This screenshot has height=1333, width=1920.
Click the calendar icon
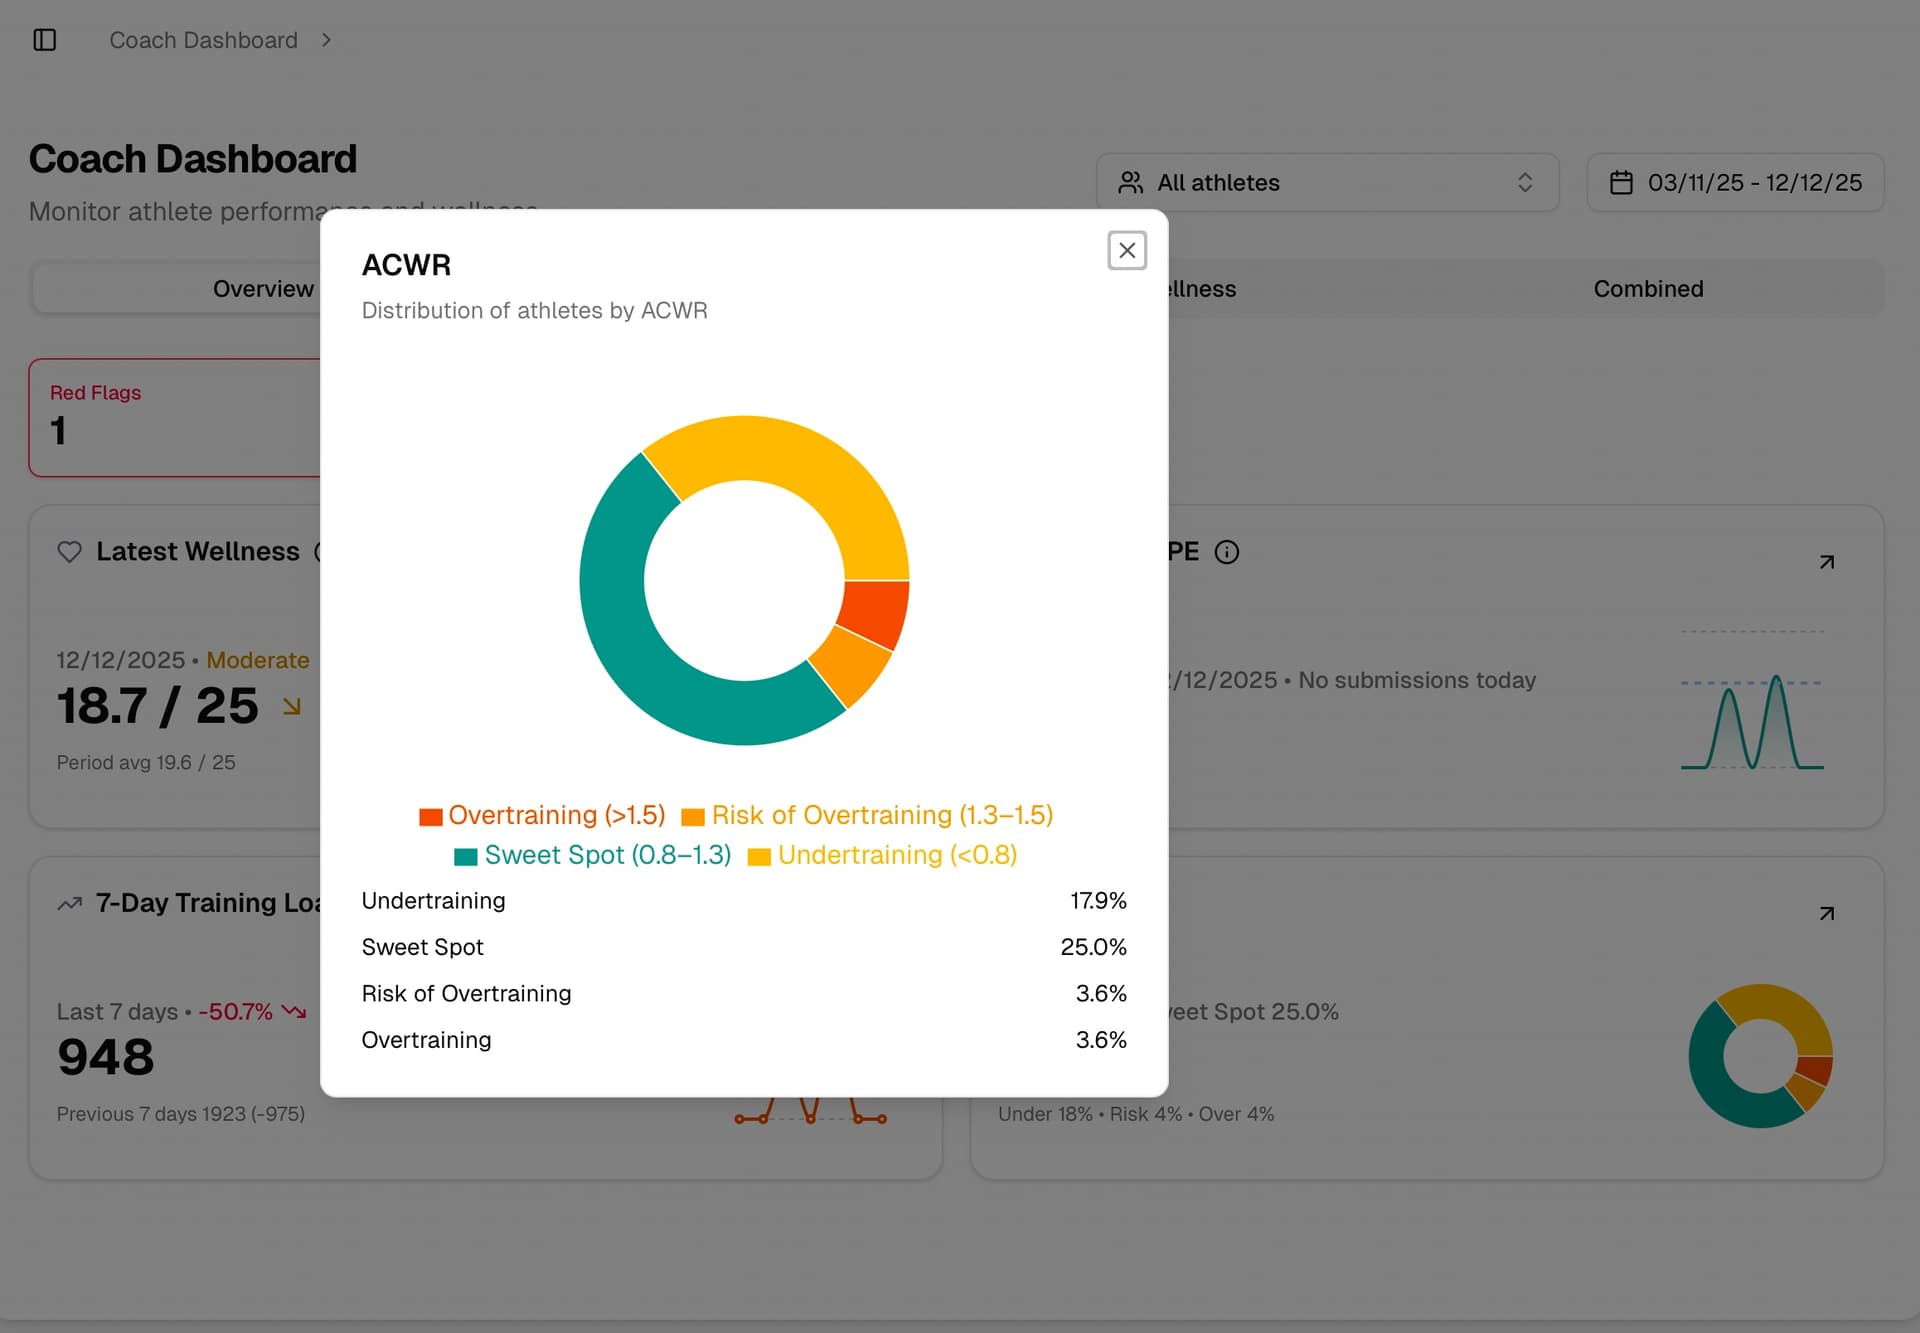[x=1621, y=182]
